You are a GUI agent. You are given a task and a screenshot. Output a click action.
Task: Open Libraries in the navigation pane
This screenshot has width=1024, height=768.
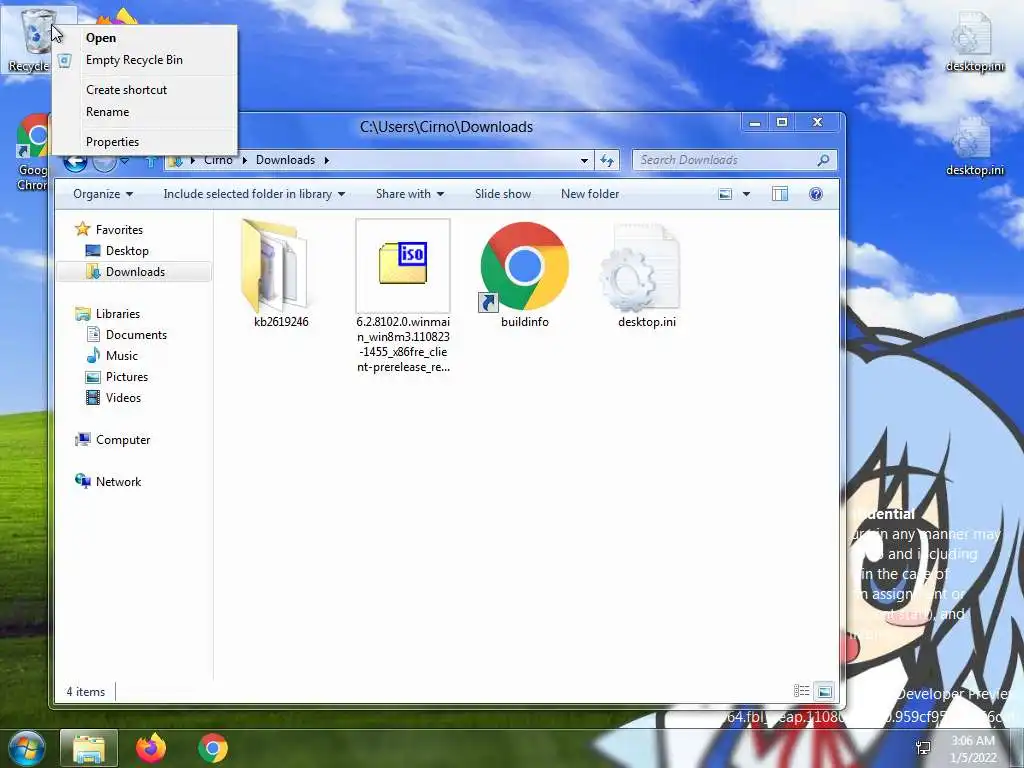[118, 314]
